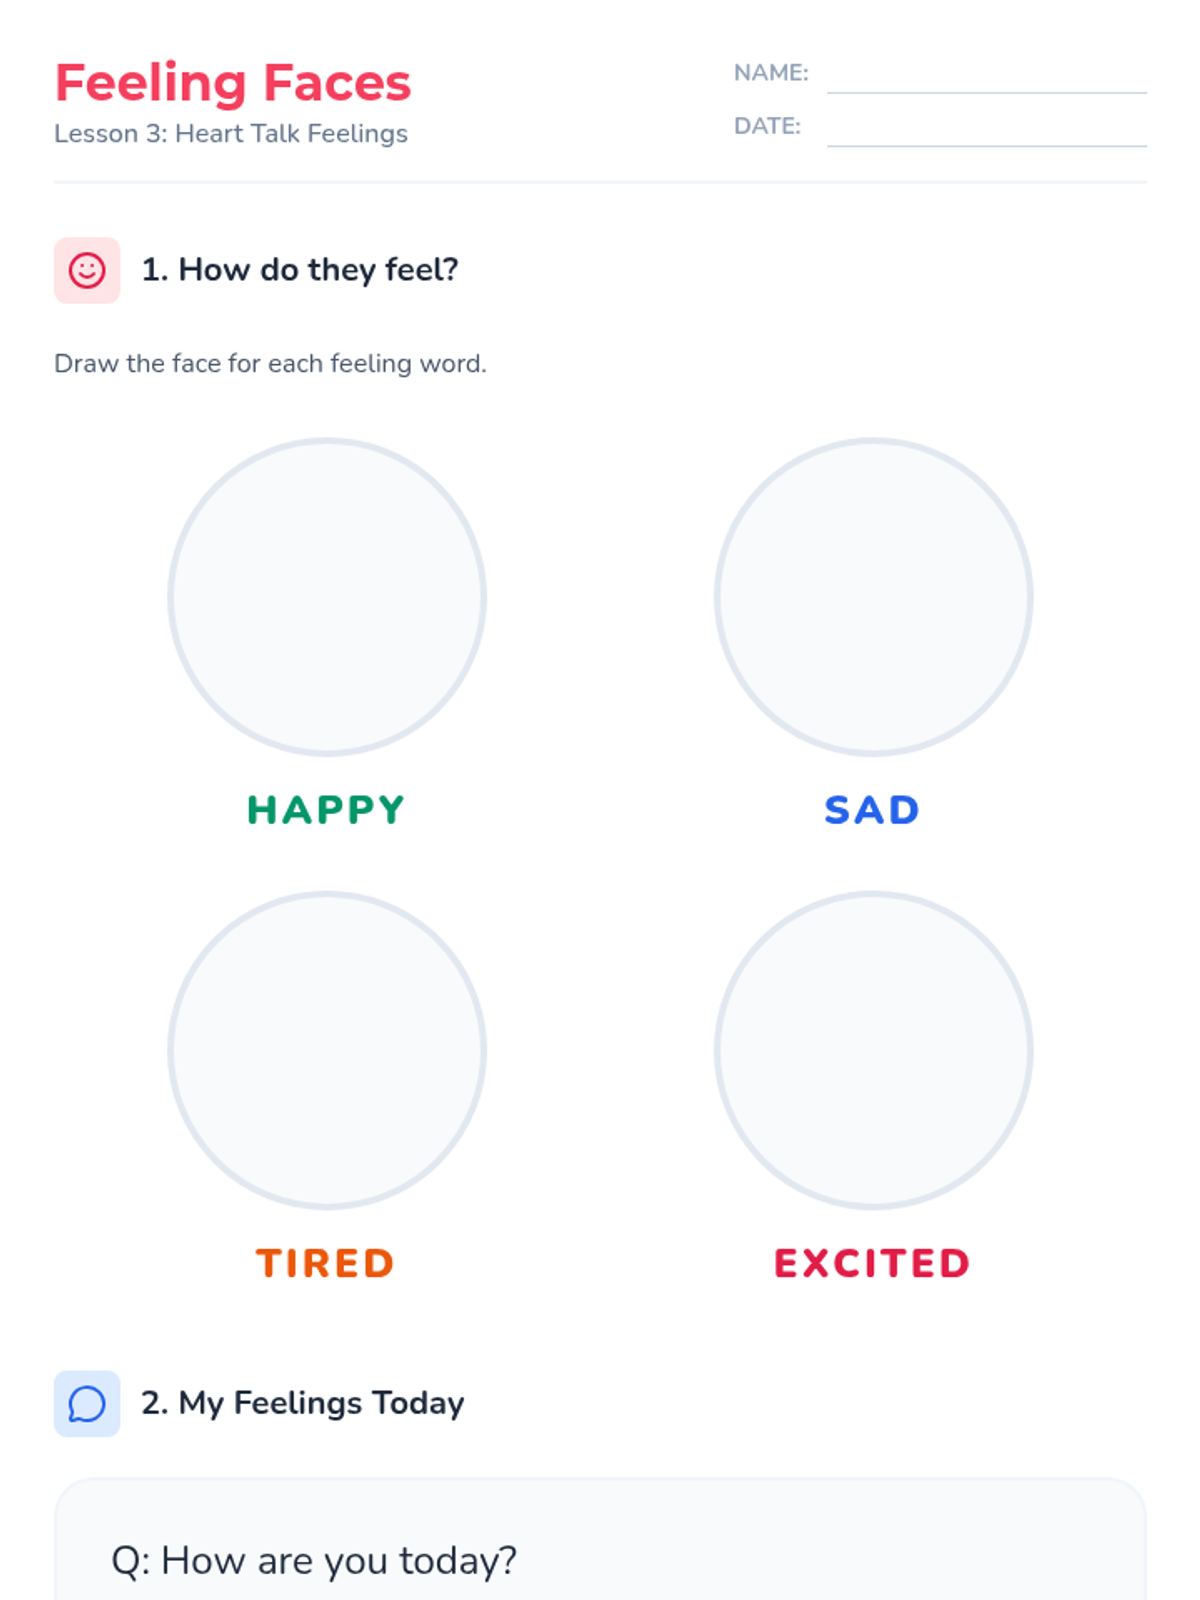Click the orange TIRED label
Screen dimensions: 1200x1600
(326, 1263)
